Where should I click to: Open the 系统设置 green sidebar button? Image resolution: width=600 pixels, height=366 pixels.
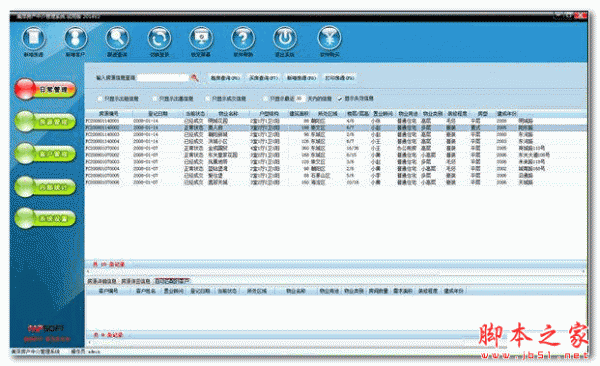tap(45, 218)
